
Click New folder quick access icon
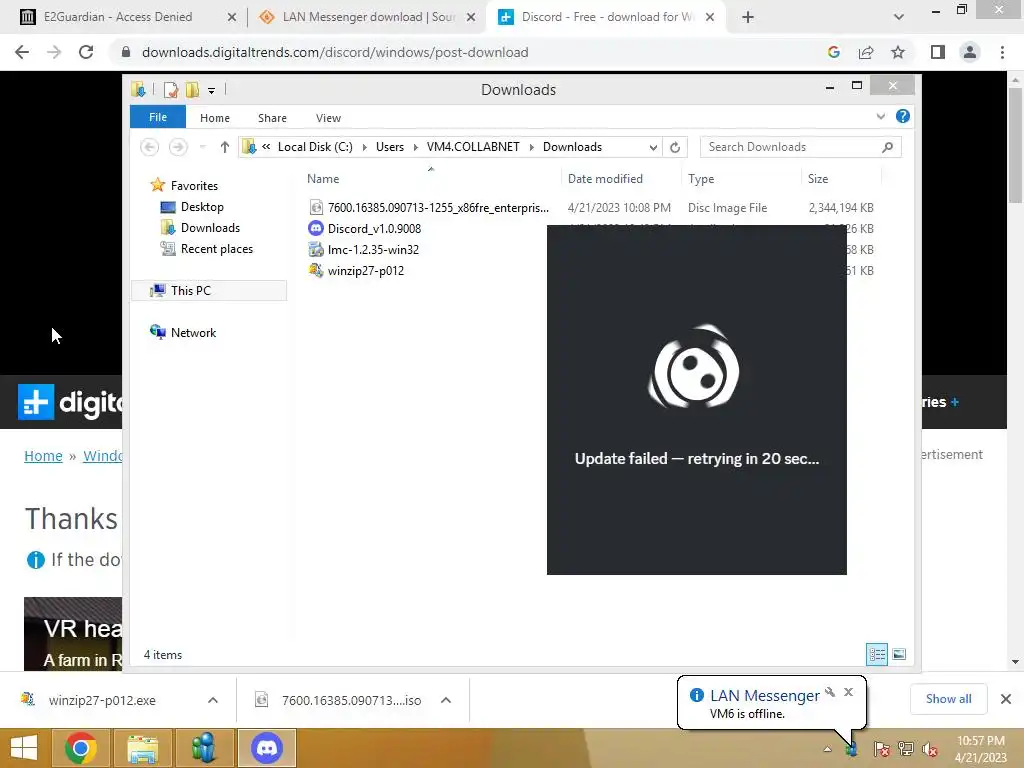[x=192, y=89]
